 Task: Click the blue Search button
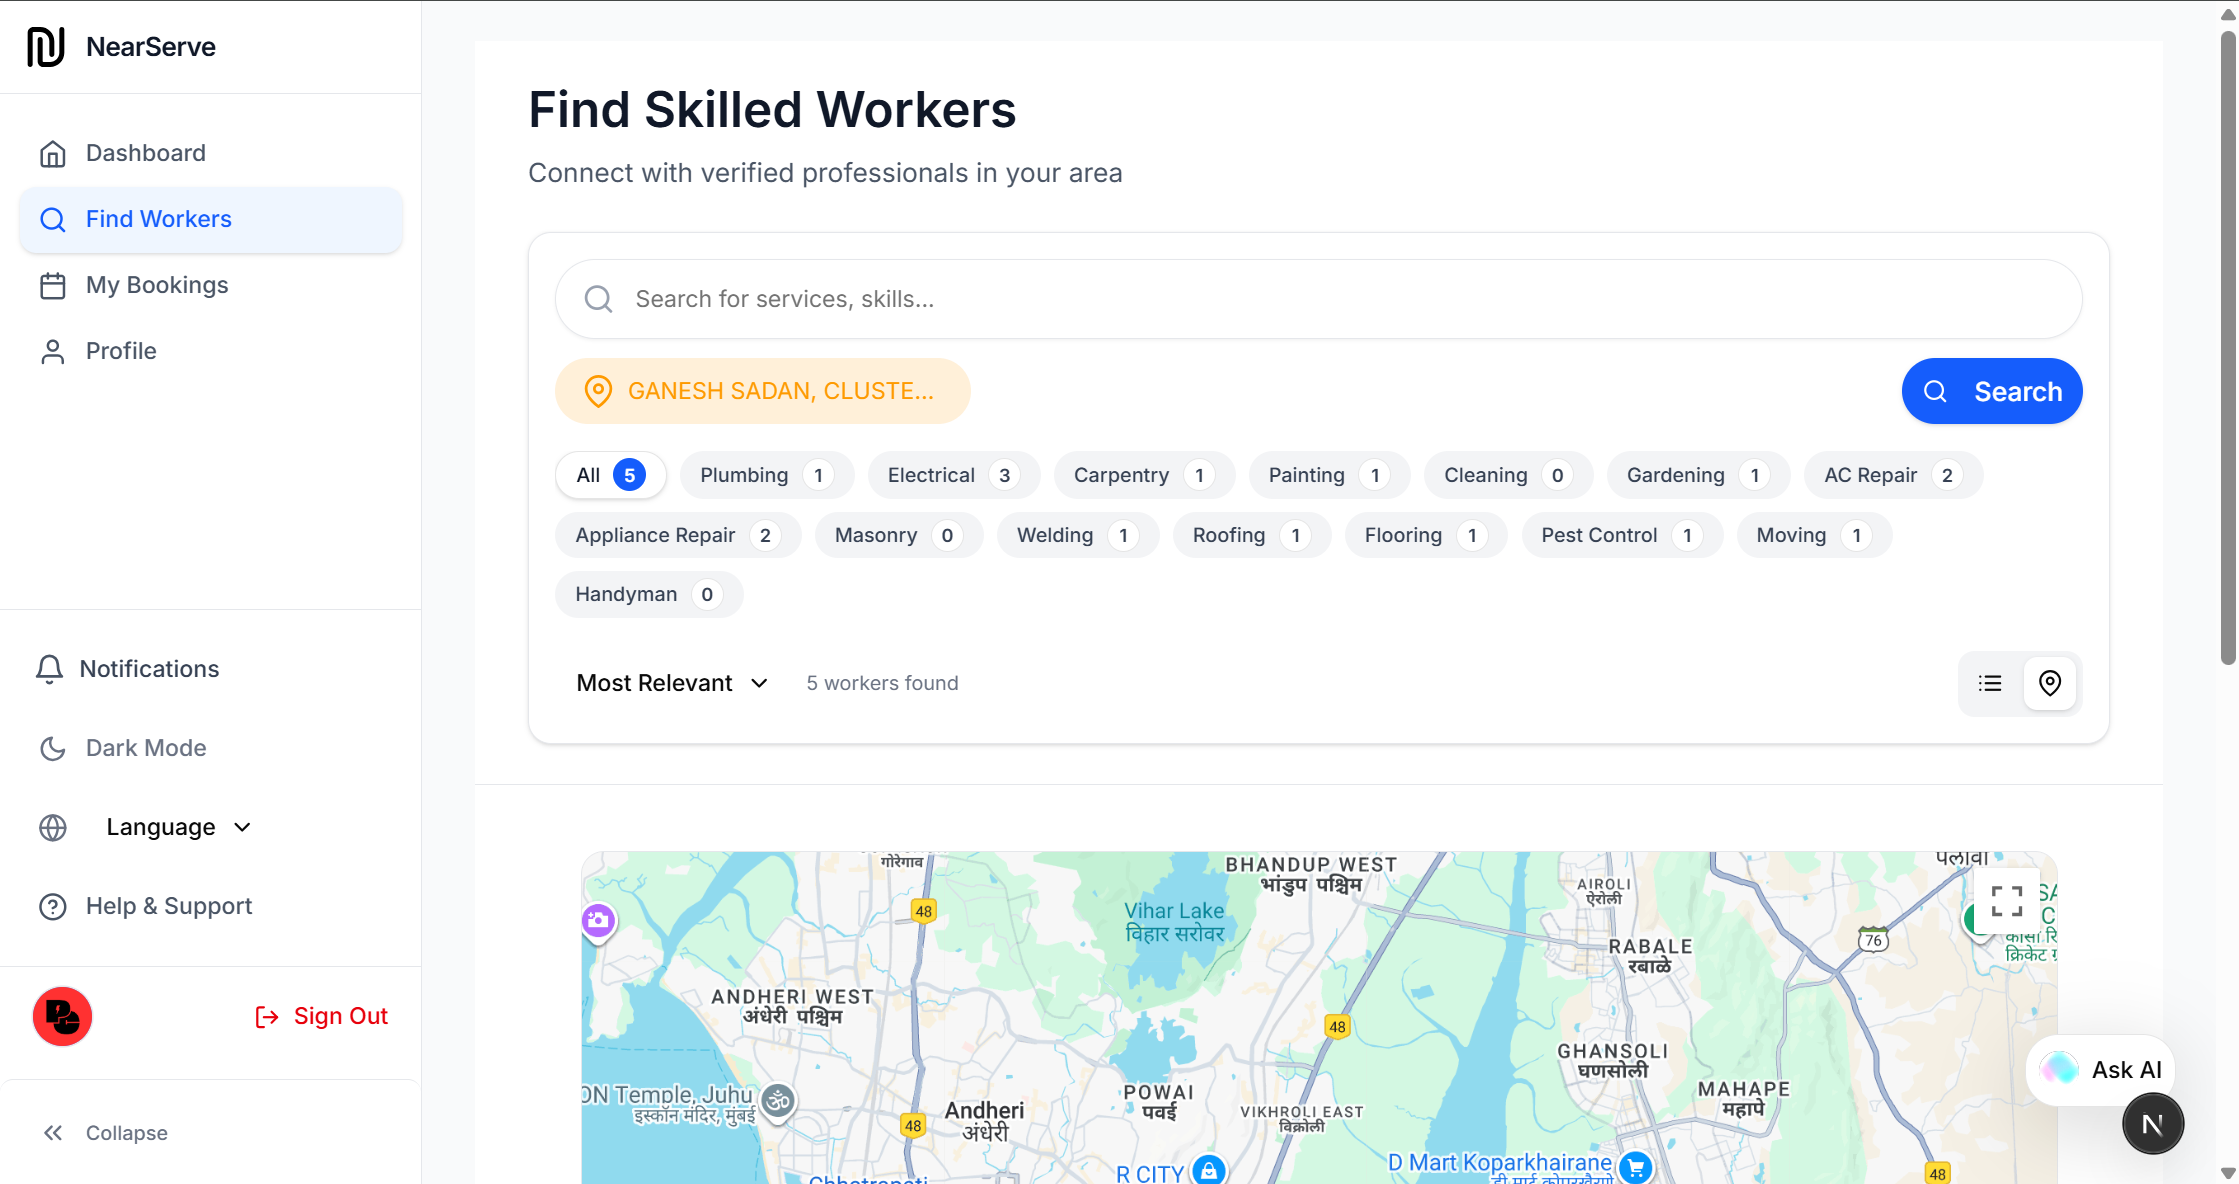(1991, 391)
